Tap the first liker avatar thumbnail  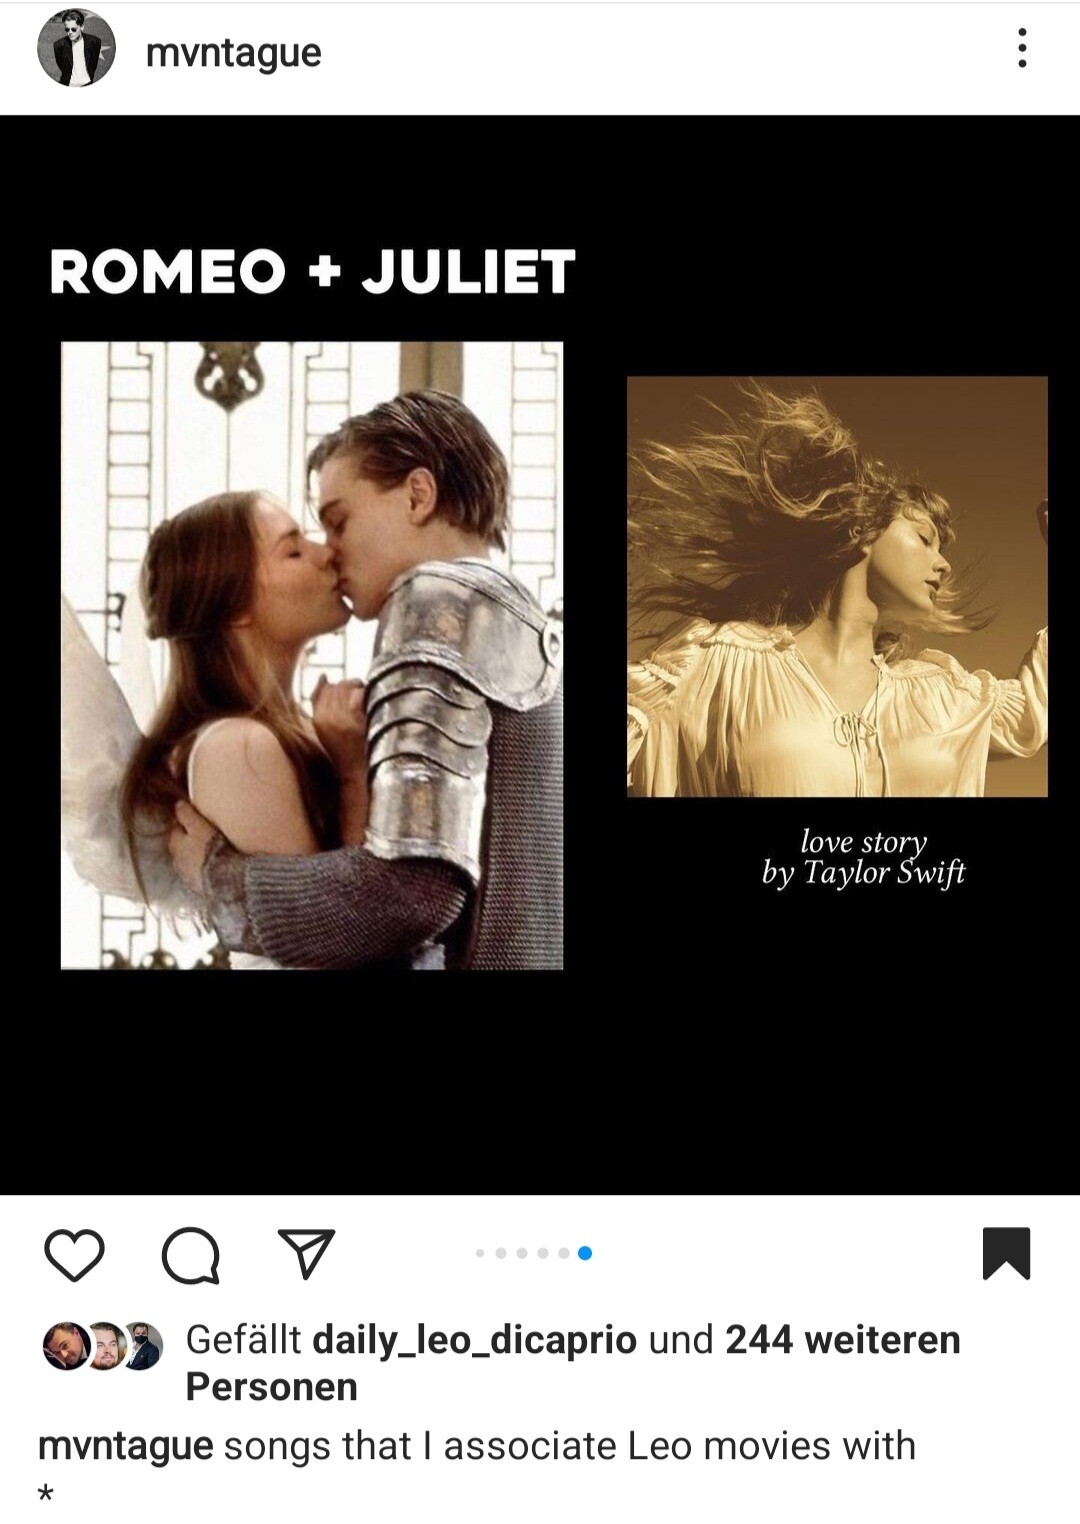pos(64,1346)
